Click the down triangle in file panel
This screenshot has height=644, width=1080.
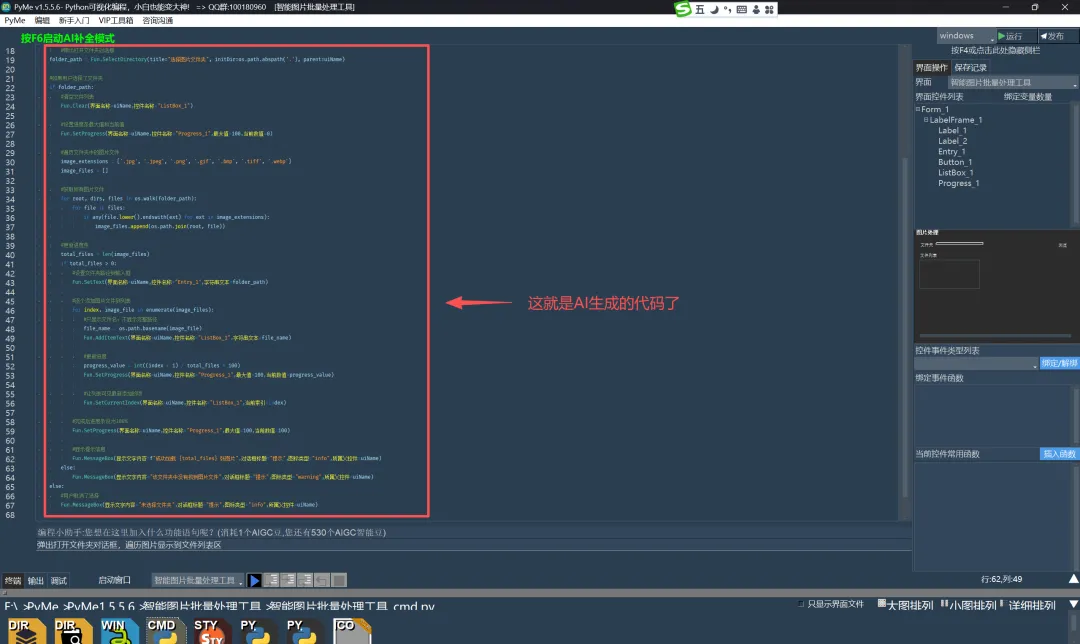pyautogui.click(x=1073, y=604)
